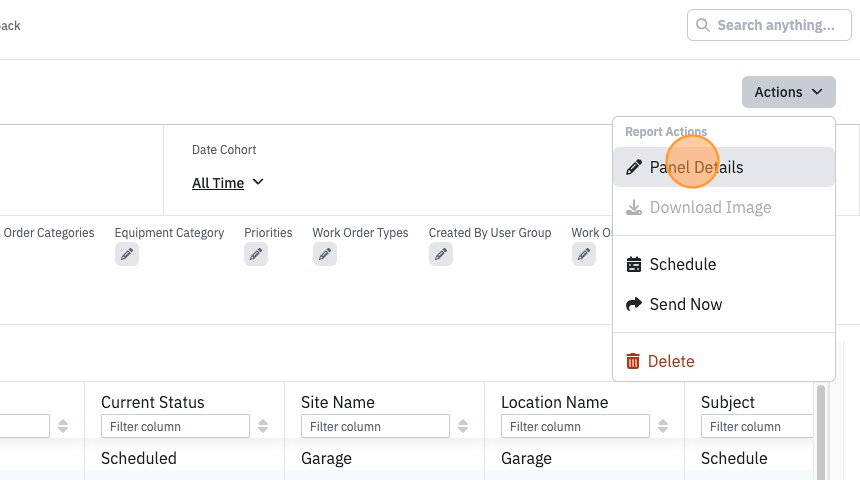Click the Site Name filter column field

pos(375,426)
